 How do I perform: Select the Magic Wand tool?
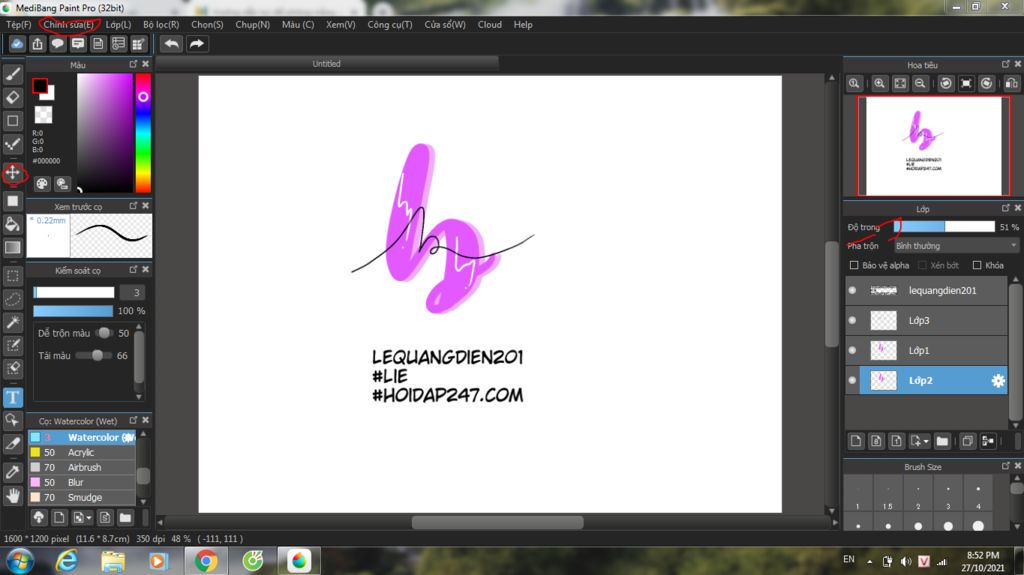point(12,322)
